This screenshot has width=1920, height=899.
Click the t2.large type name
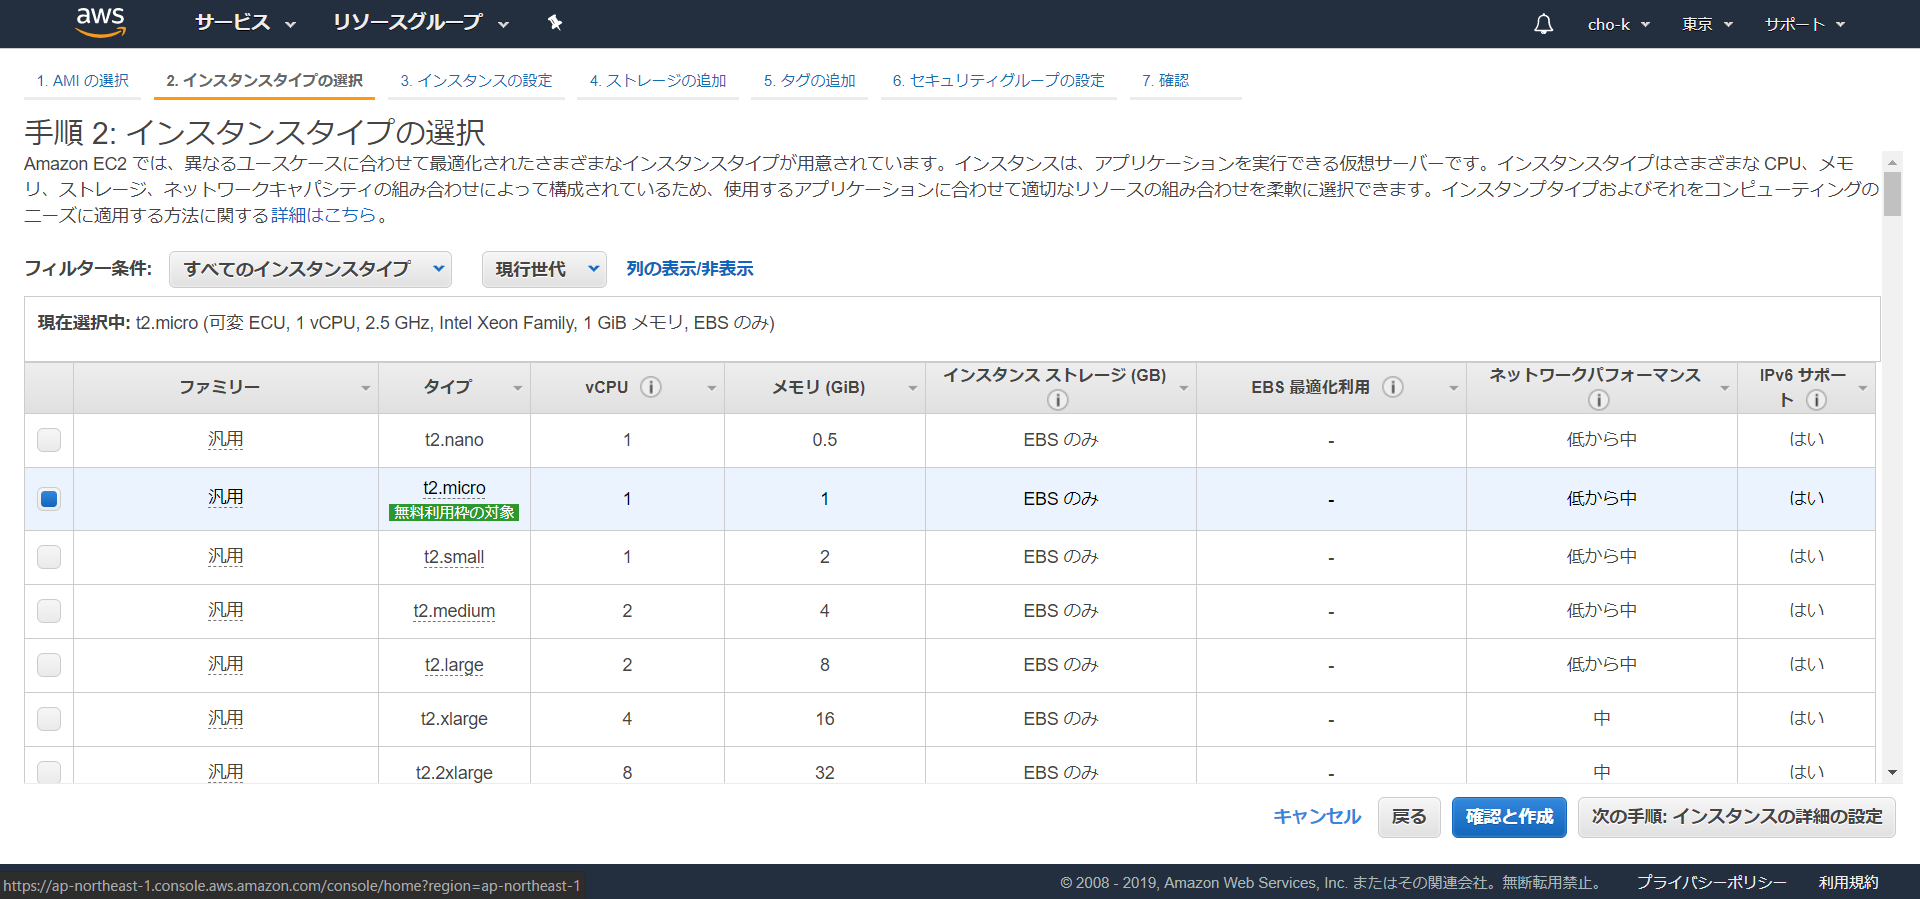coord(454,665)
